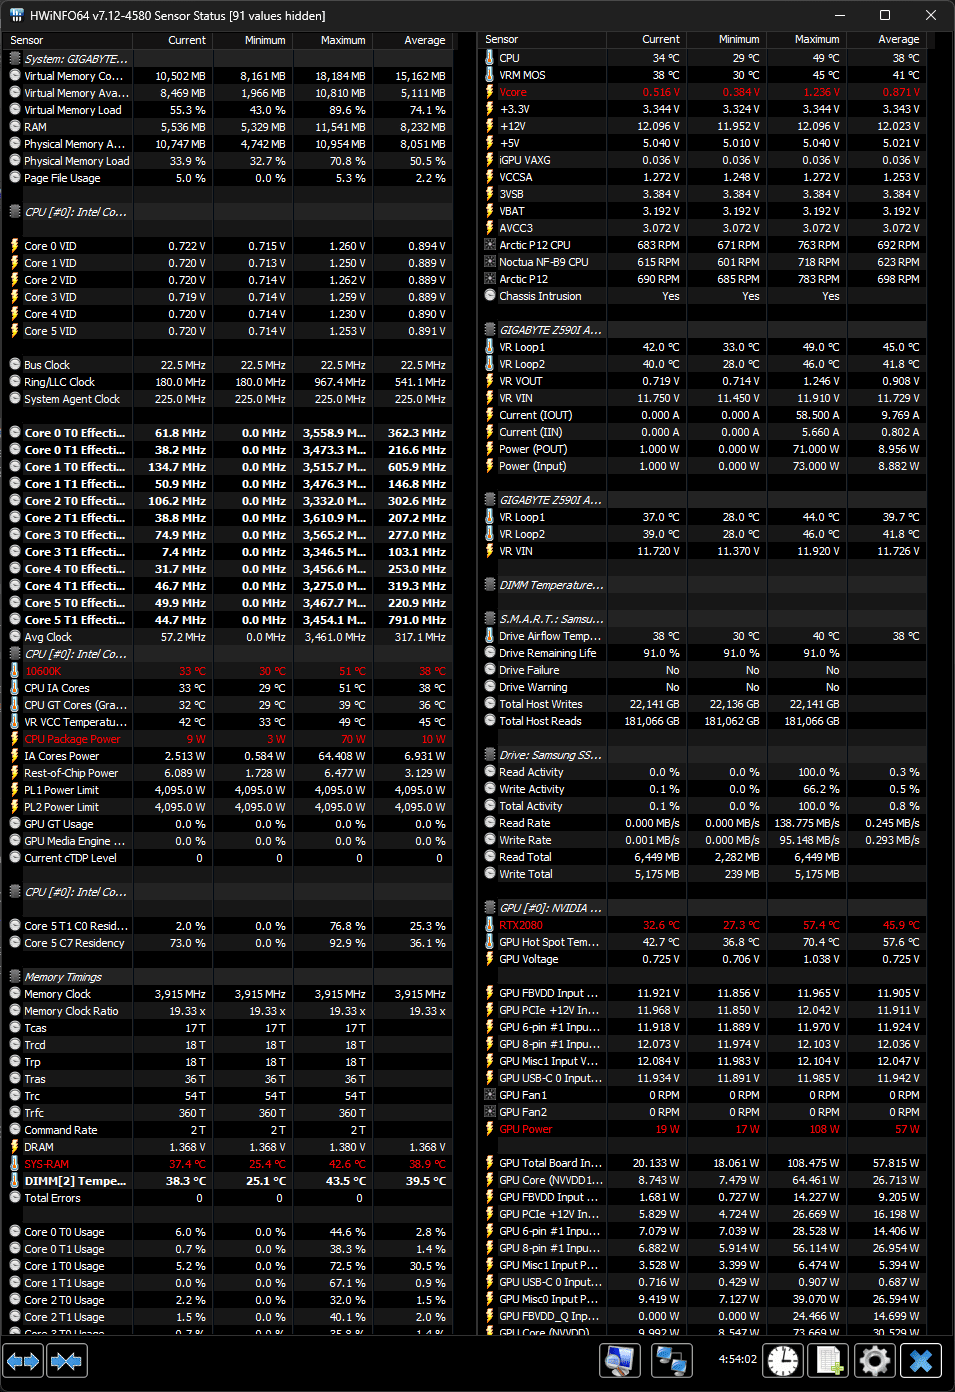
Task: Select the VR VOUT row
Action: [703, 381]
